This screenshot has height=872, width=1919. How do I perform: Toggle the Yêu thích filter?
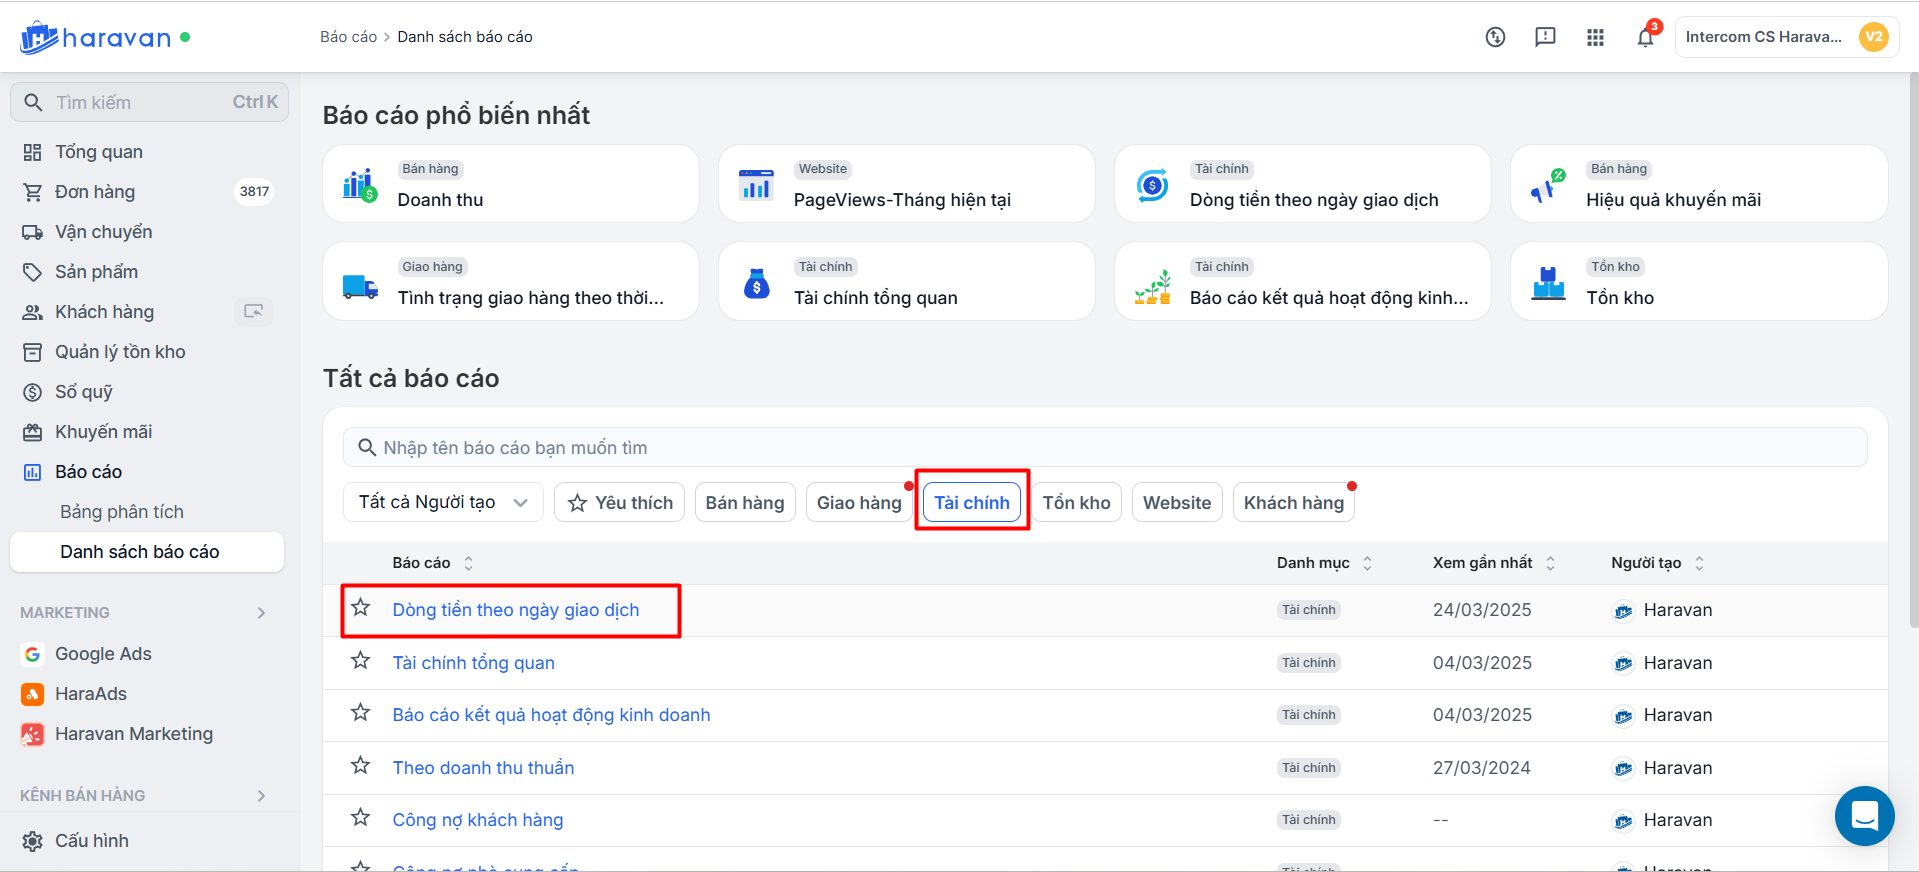point(620,503)
